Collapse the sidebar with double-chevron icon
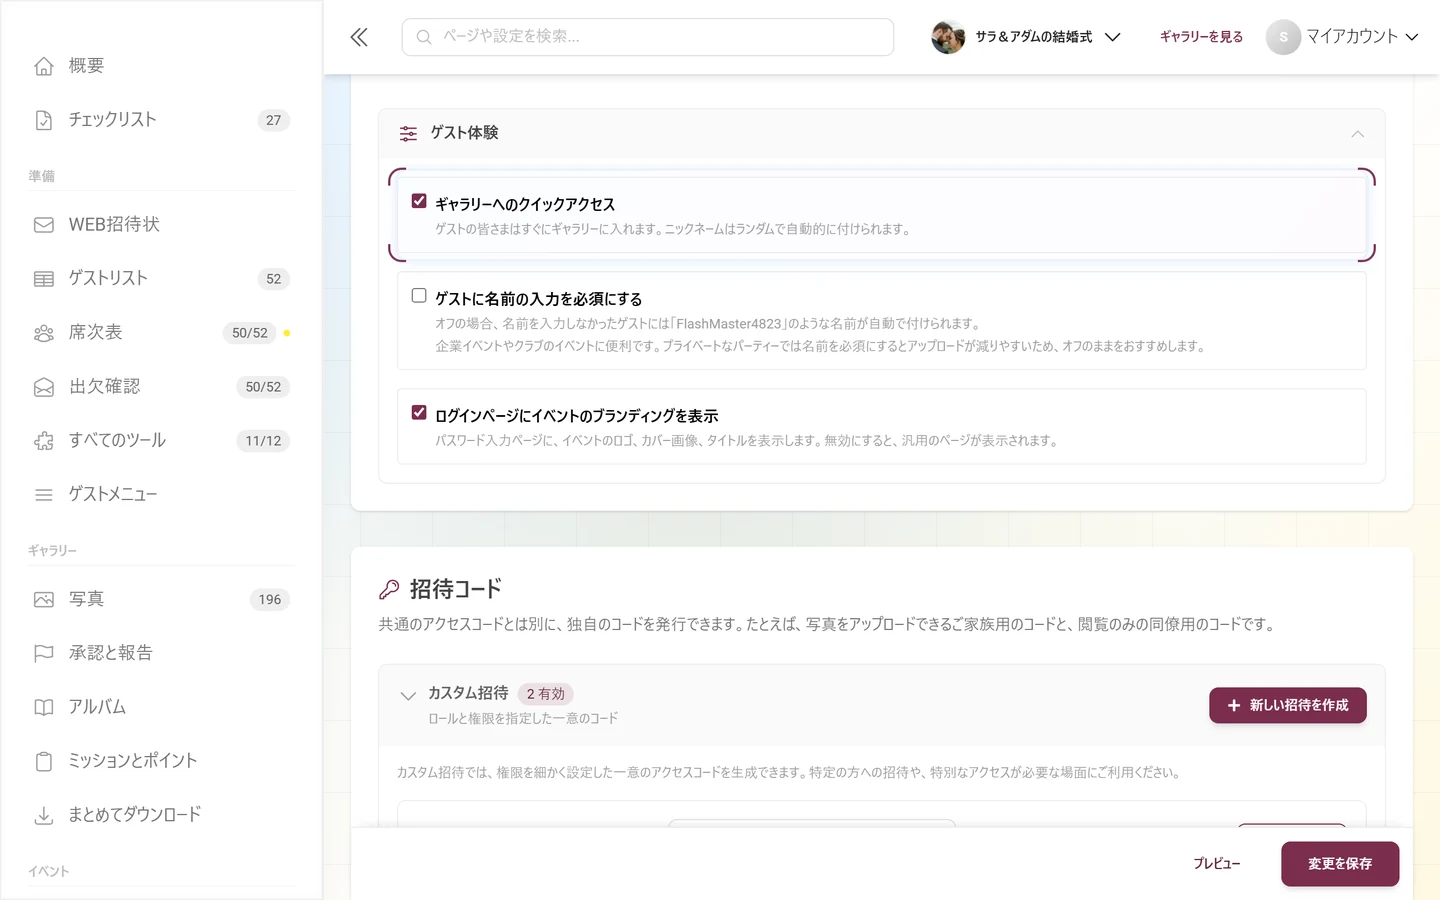The width and height of the screenshot is (1440, 900). [x=359, y=37]
